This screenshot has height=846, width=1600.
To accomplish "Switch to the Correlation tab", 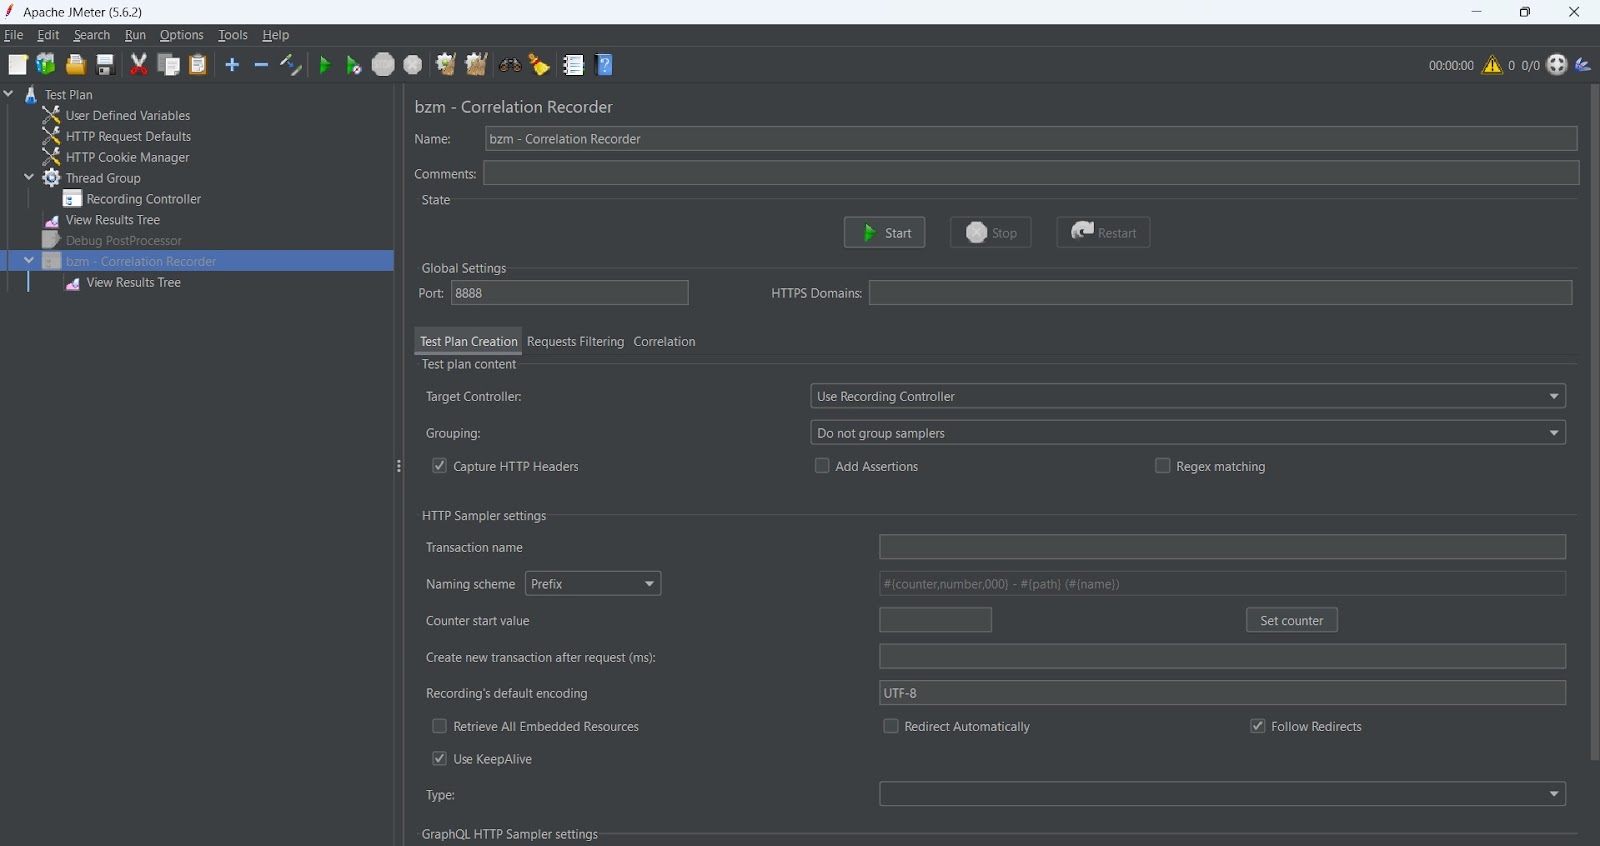I will [664, 341].
